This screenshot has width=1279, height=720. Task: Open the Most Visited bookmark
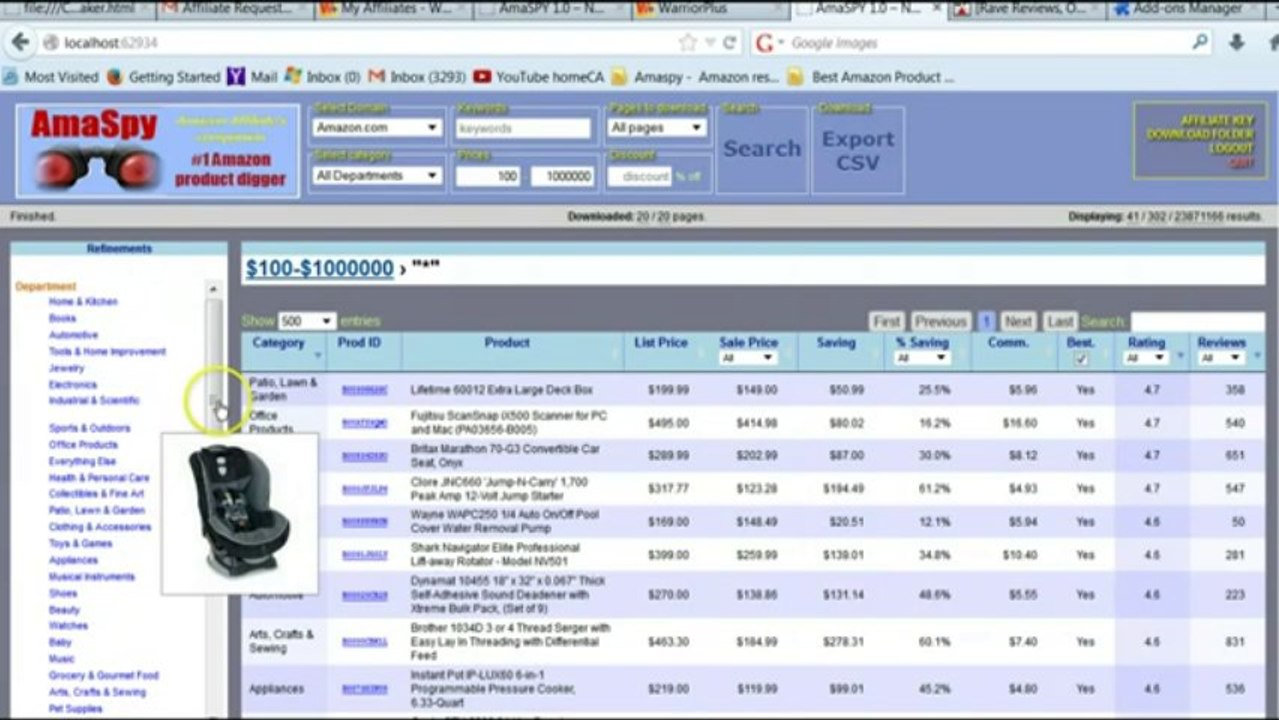(x=52, y=77)
